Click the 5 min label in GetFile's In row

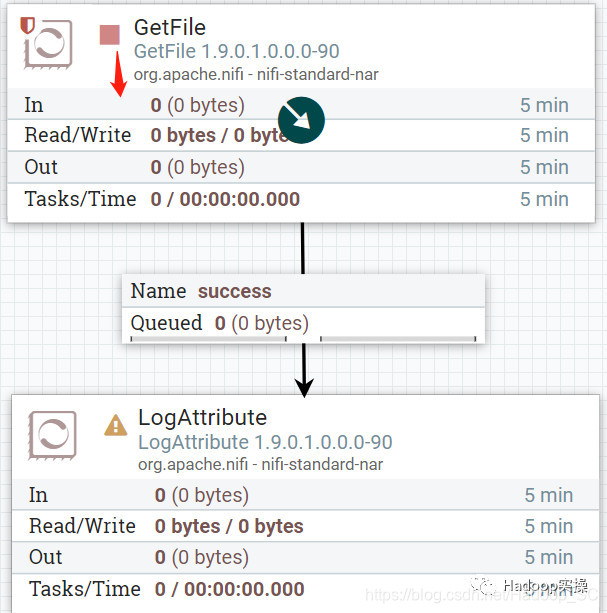tap(544, 105)
